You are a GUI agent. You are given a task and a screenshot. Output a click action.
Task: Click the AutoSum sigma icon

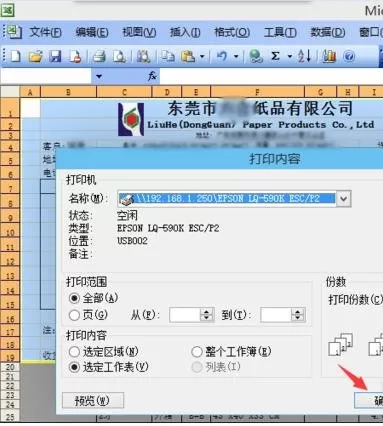point(275,56)
